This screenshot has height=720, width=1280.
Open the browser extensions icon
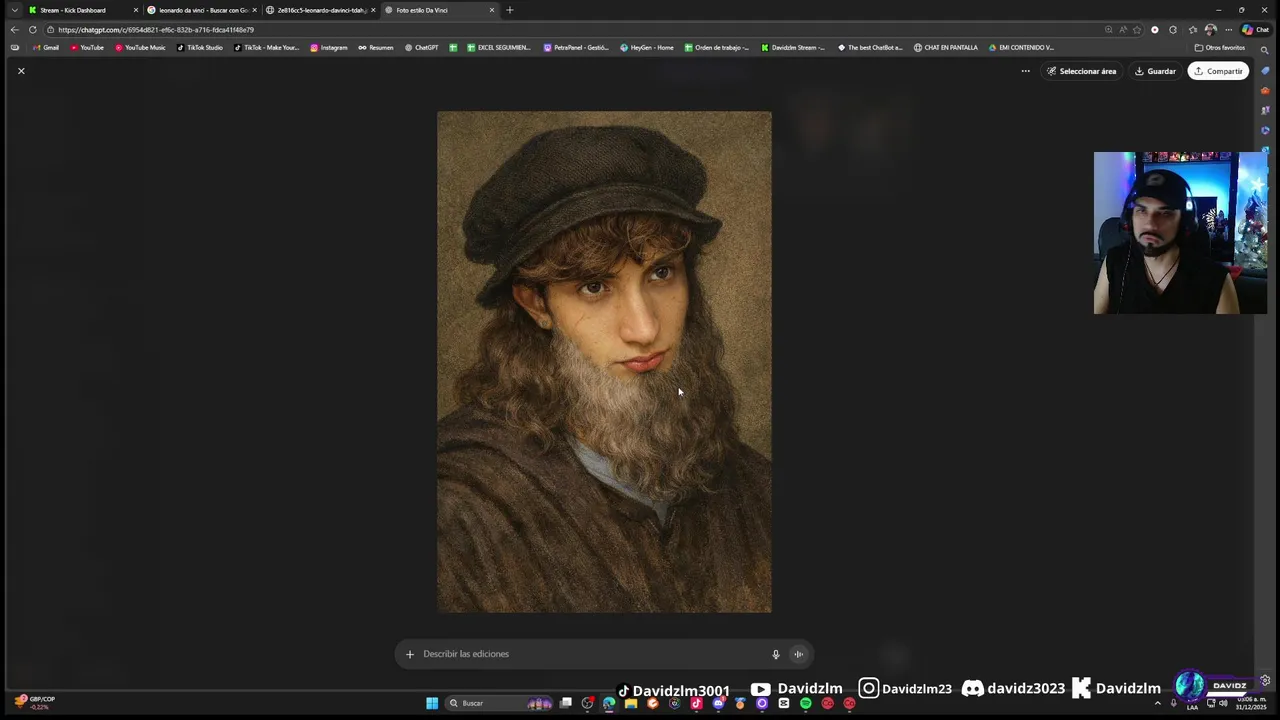[1173, 29]
